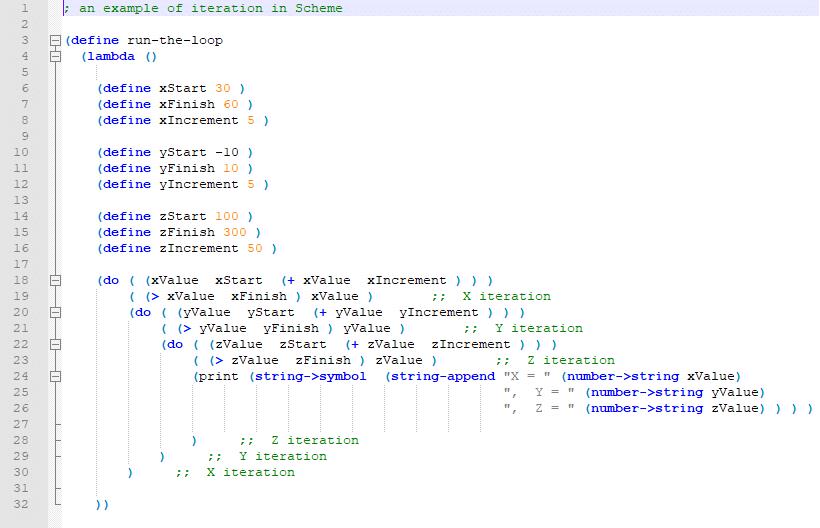Click the ';; Z iteration' comment on line 28
The image size is (820, 528).
[299, 440]
